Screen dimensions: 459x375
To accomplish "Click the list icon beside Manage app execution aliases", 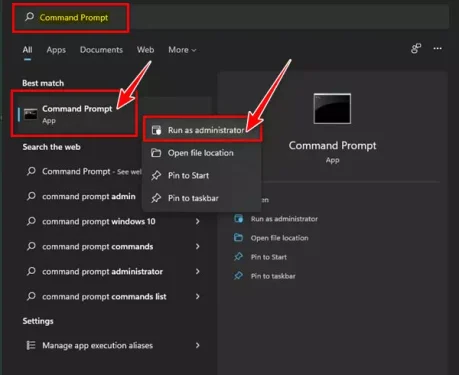I will 31,345.
